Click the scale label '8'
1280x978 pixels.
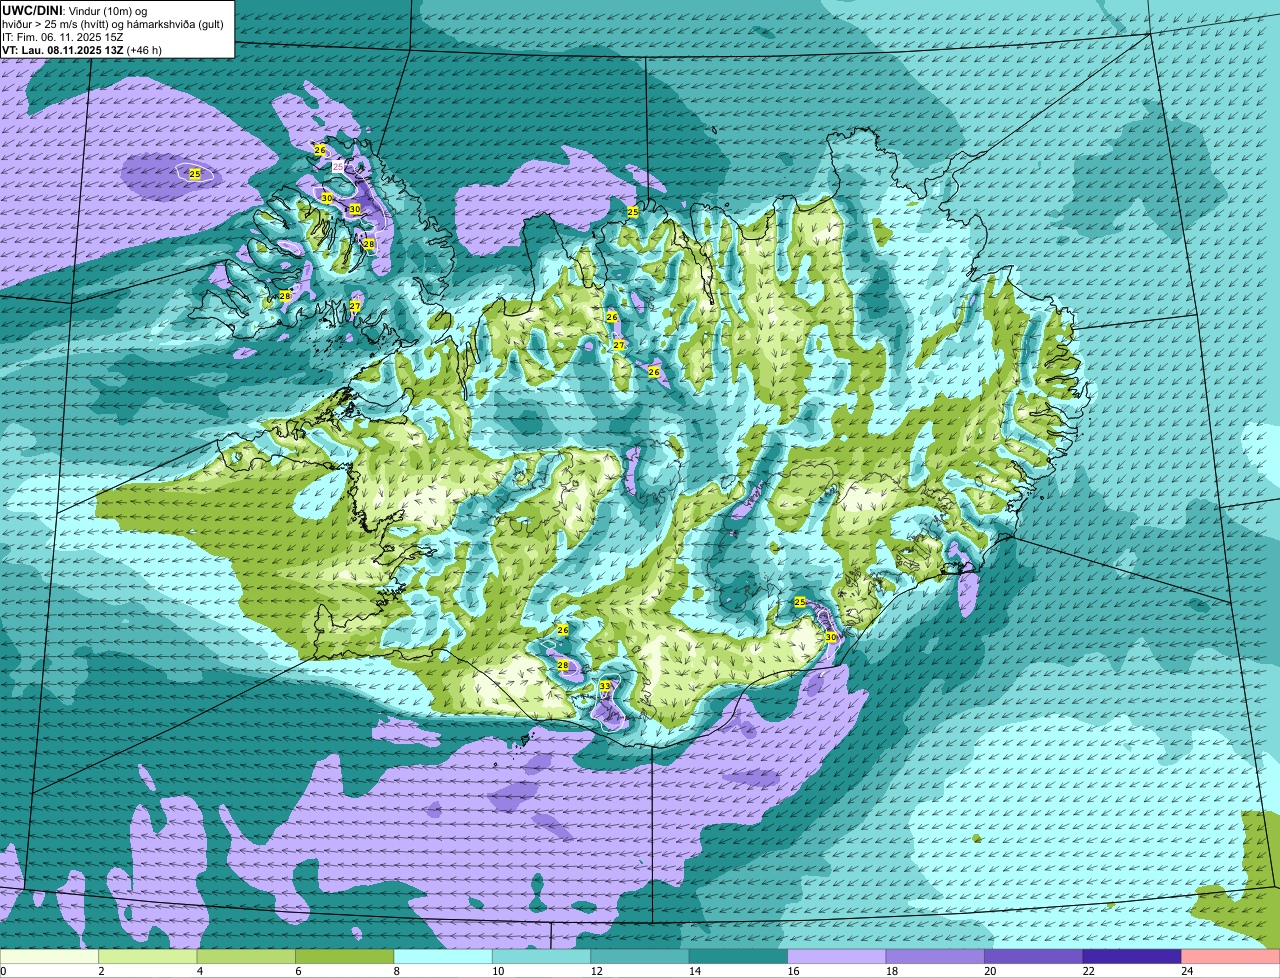(395, 971)
